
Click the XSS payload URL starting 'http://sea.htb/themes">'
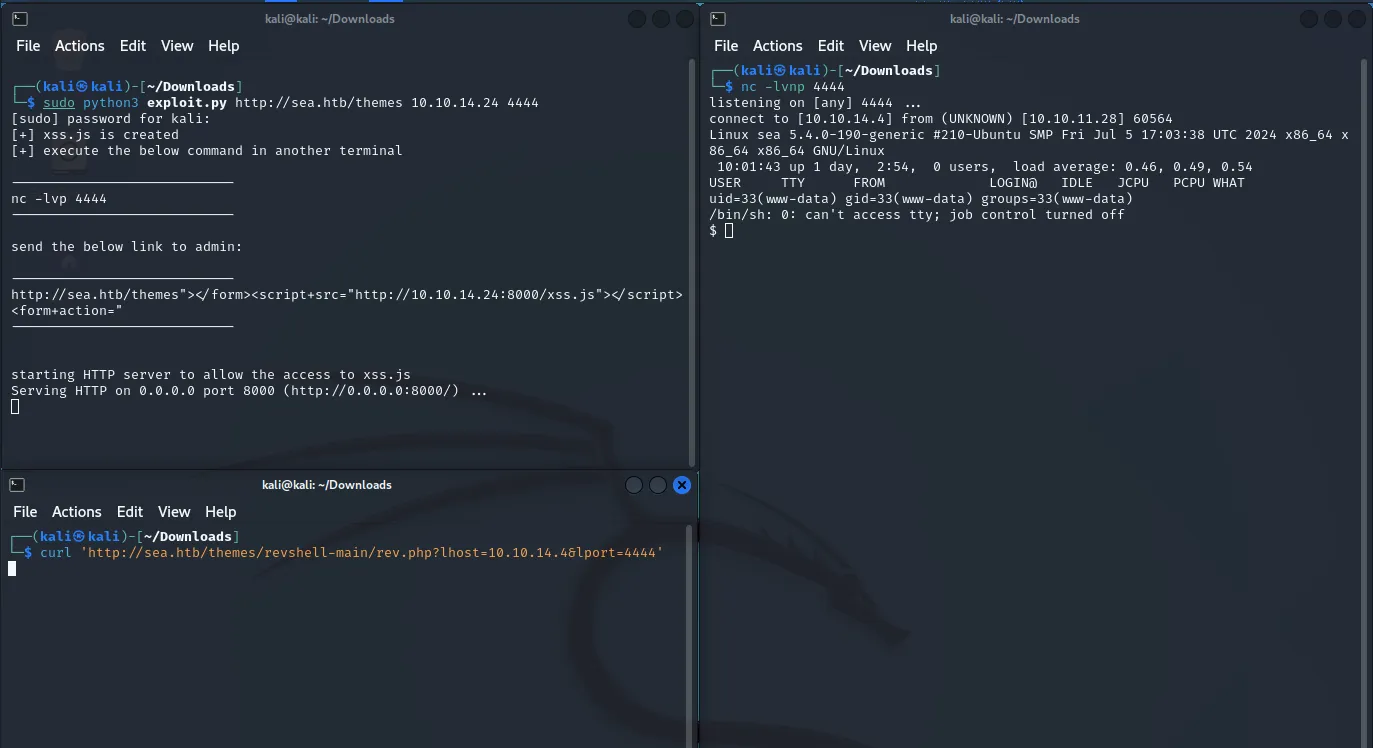coord(347,295)
